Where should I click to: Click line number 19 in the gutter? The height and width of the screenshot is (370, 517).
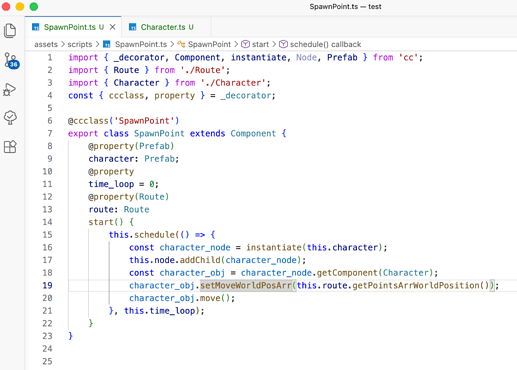point(47,285)
